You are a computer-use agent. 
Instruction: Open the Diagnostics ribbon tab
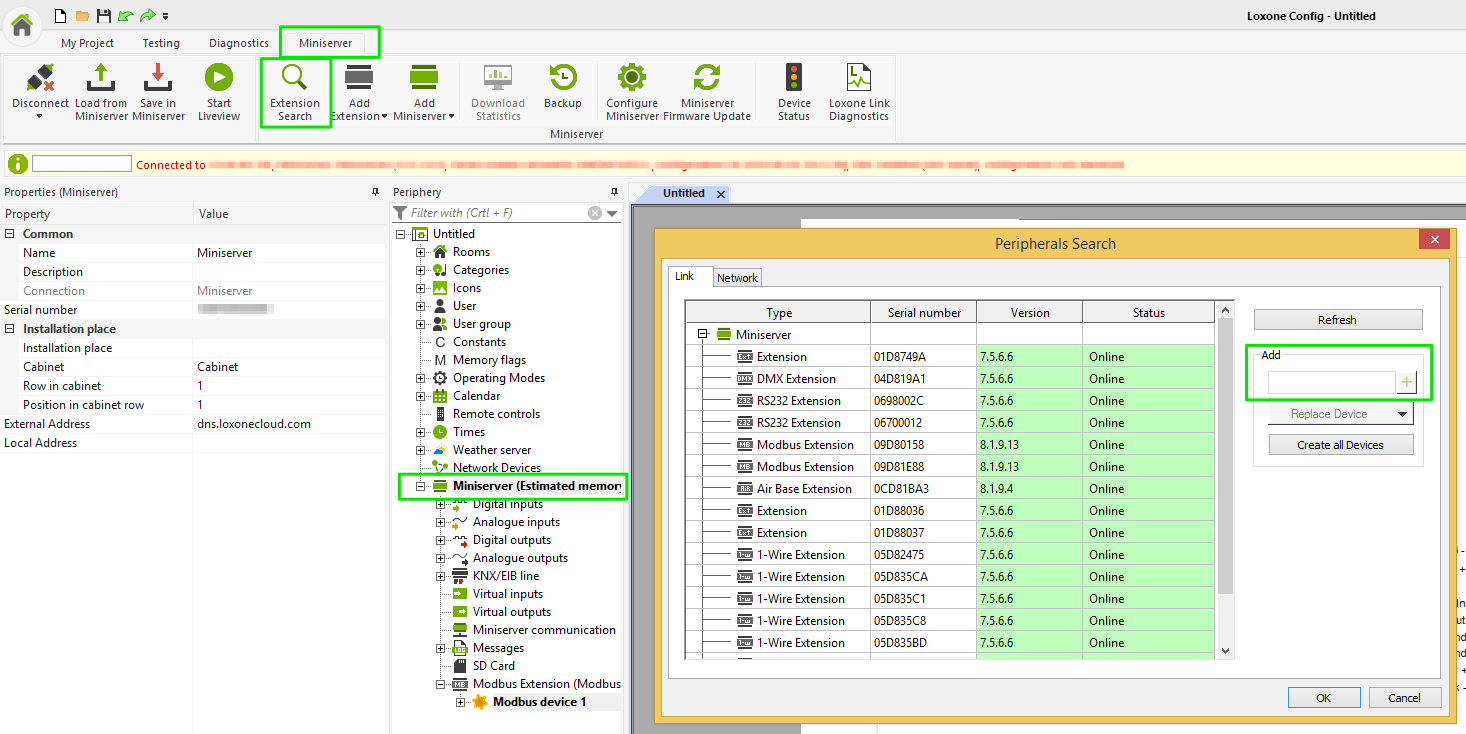point(238,43)
